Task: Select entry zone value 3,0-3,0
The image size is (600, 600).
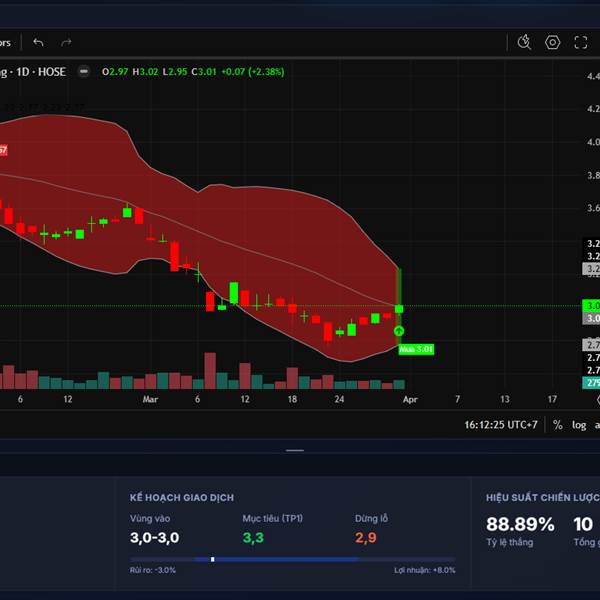Action: click(x=155, y=538)
